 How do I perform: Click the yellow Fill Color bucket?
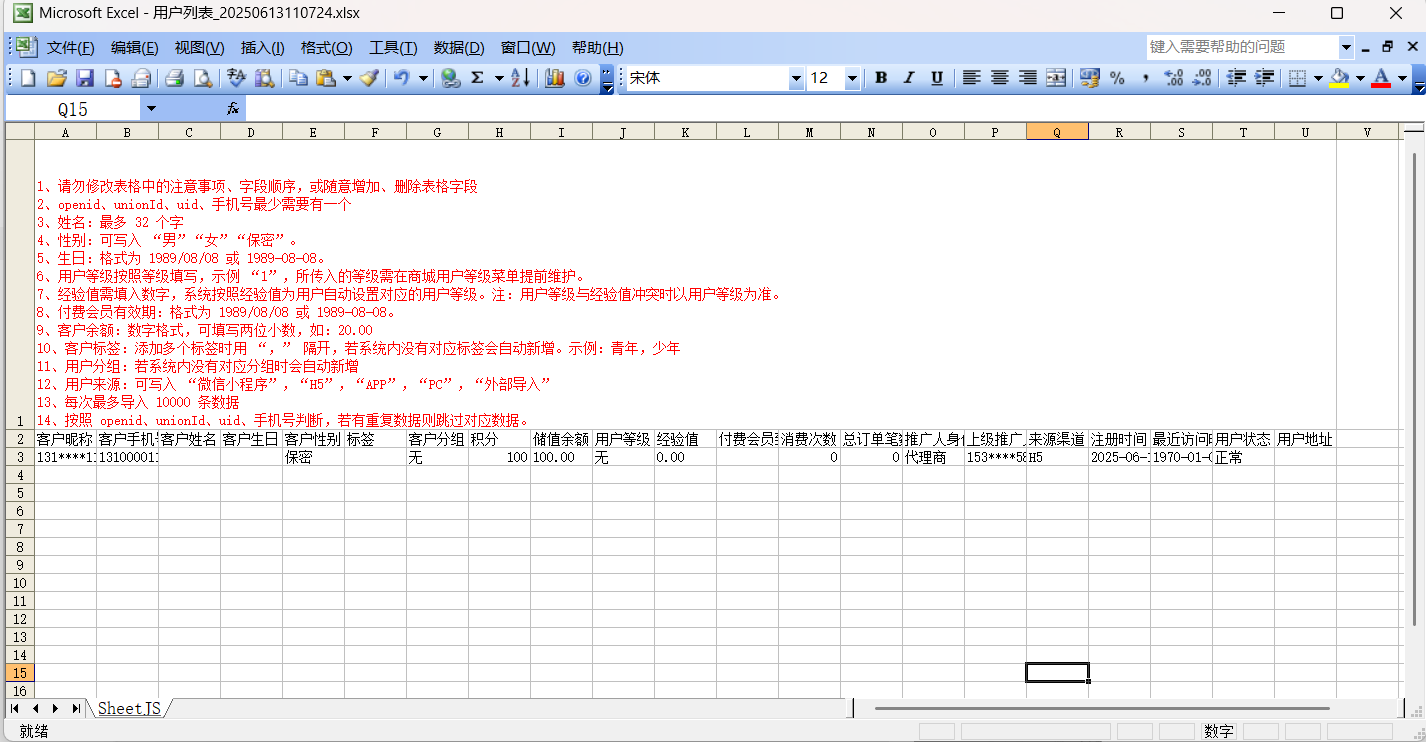pos(1340,78)
